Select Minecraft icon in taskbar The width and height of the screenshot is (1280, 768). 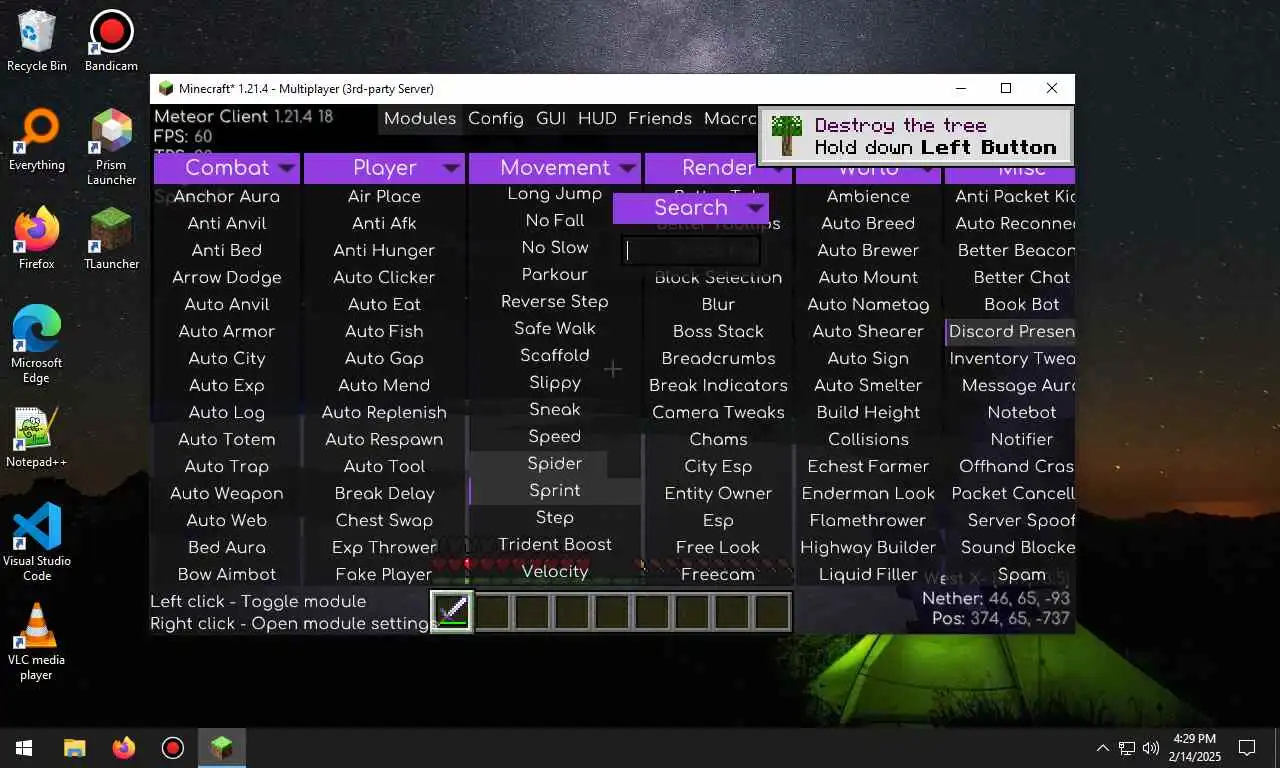222,748
